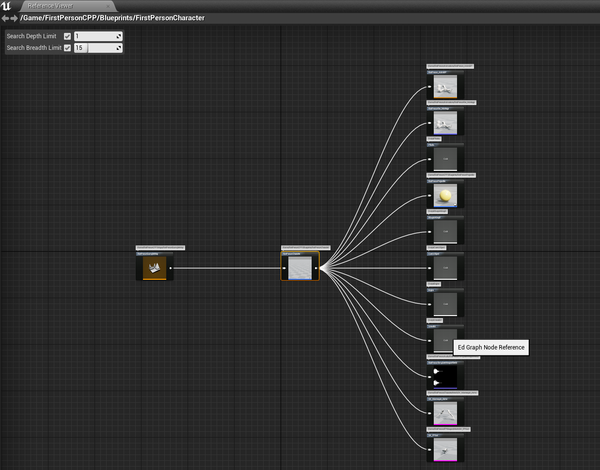Screen dimensions: 600x470
Task: Click the forward navigation arrow
Action: [14, 18]
